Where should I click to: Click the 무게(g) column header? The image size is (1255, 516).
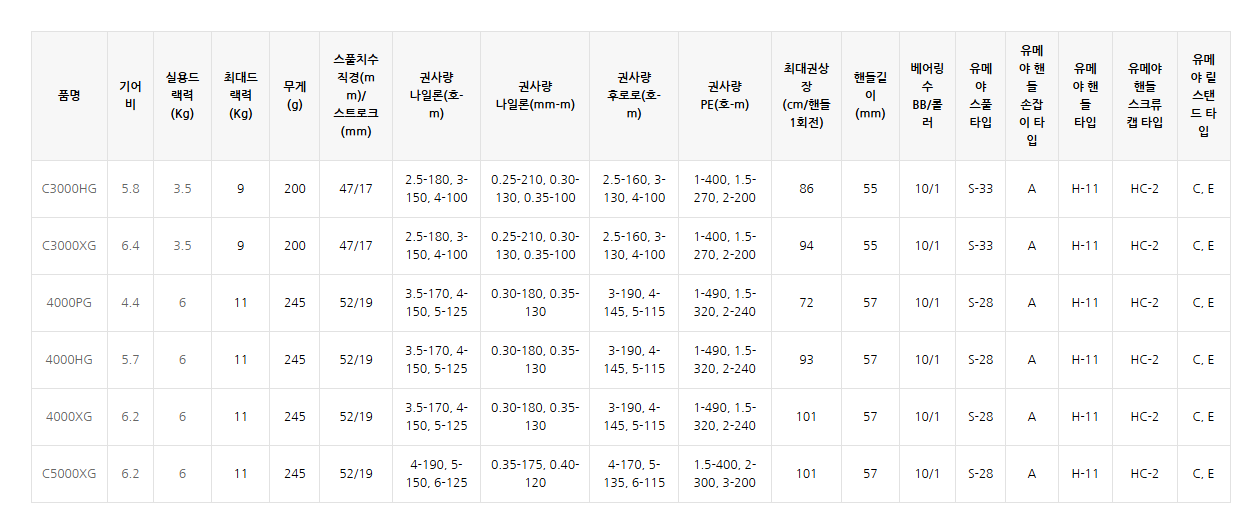(x=294, y=96)
